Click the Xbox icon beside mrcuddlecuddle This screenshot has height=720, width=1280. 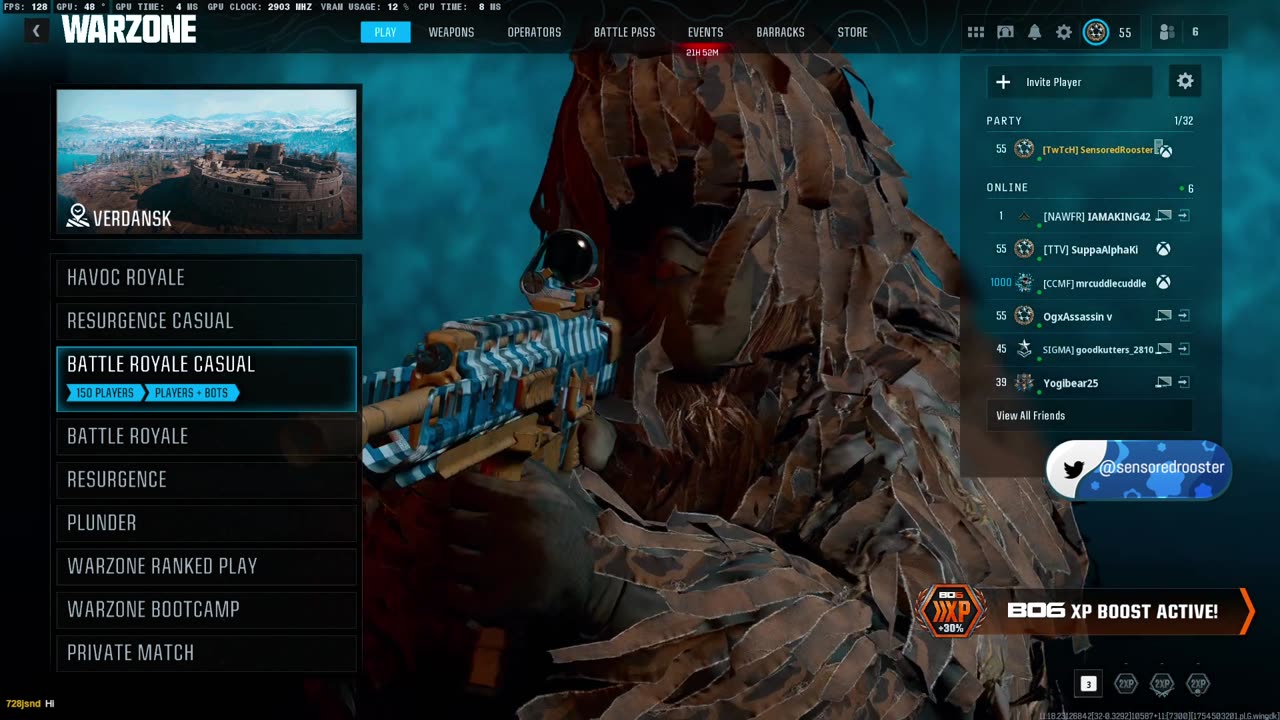click(1163, 283)
